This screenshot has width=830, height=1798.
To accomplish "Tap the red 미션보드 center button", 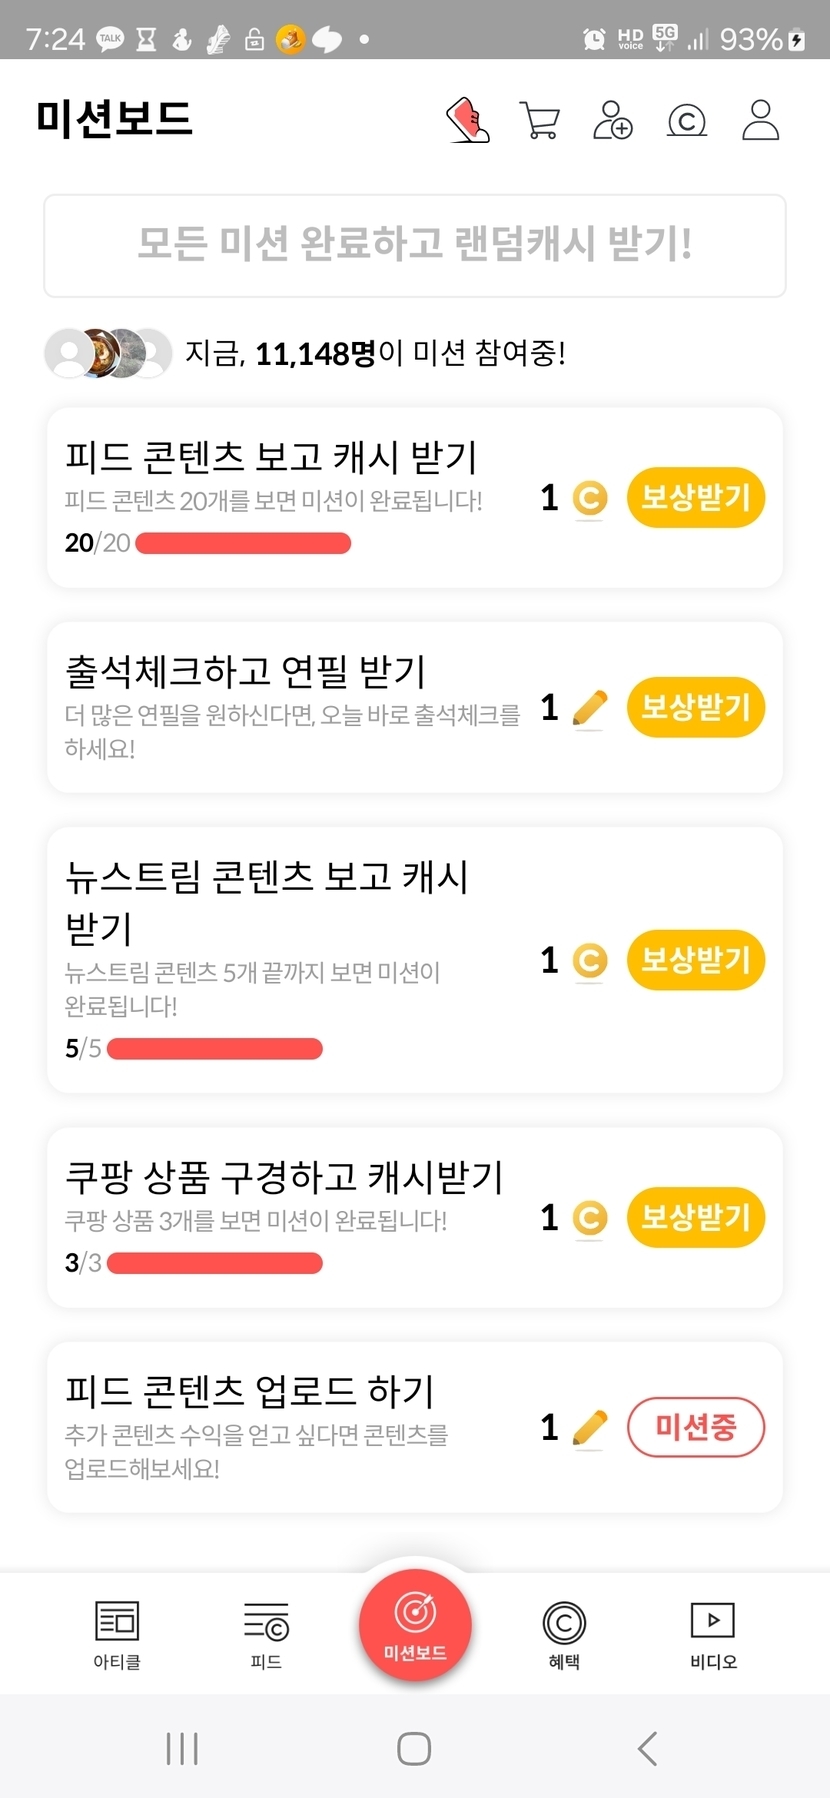I will coord(415,1626).
